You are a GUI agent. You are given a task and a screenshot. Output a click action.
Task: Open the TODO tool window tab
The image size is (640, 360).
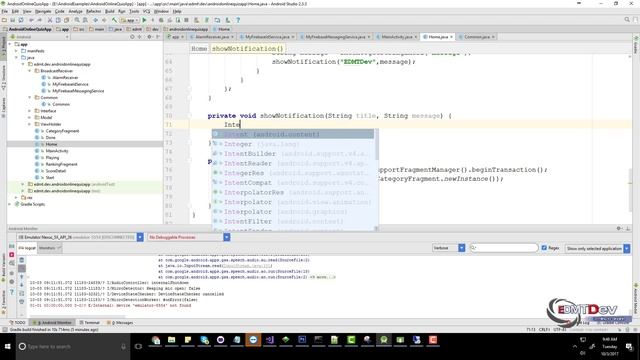(x=18, y=322)
